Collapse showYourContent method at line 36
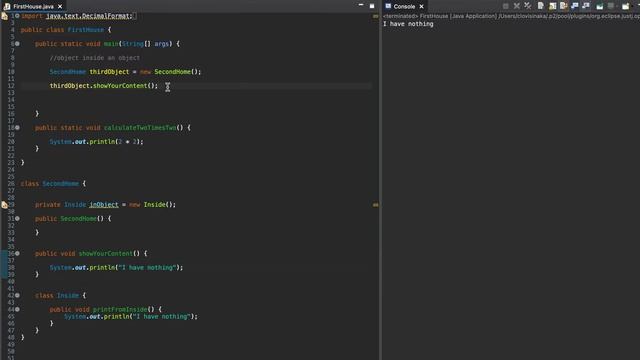The image size is (640, 360). pos(17,253)
